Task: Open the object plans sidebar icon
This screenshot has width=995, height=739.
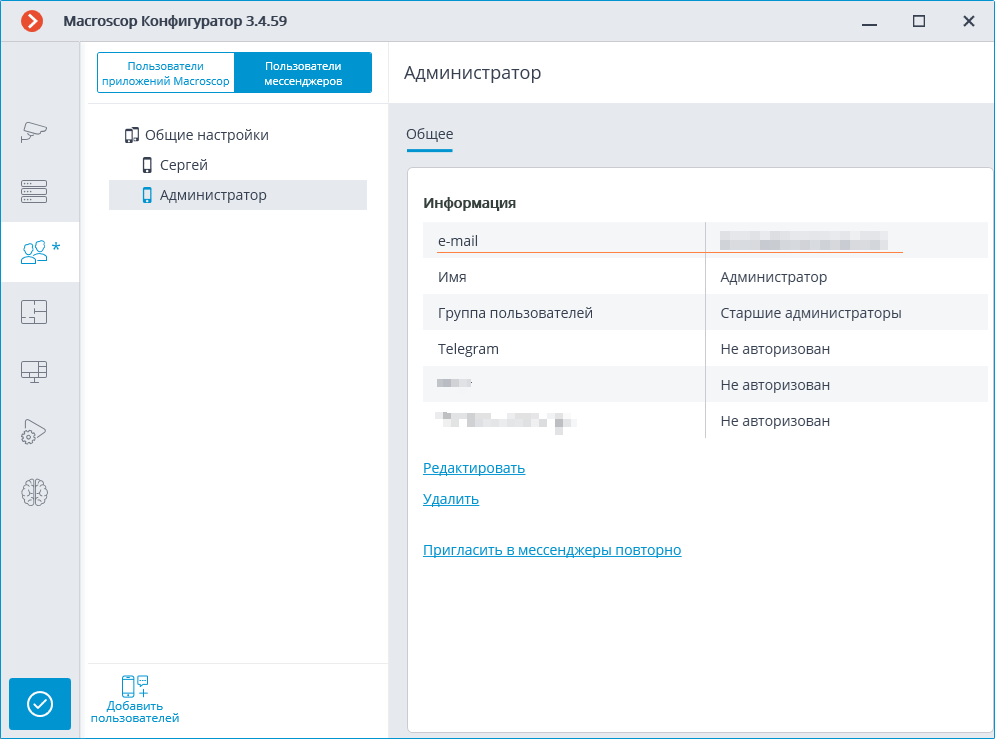Action: coord(35,312)
